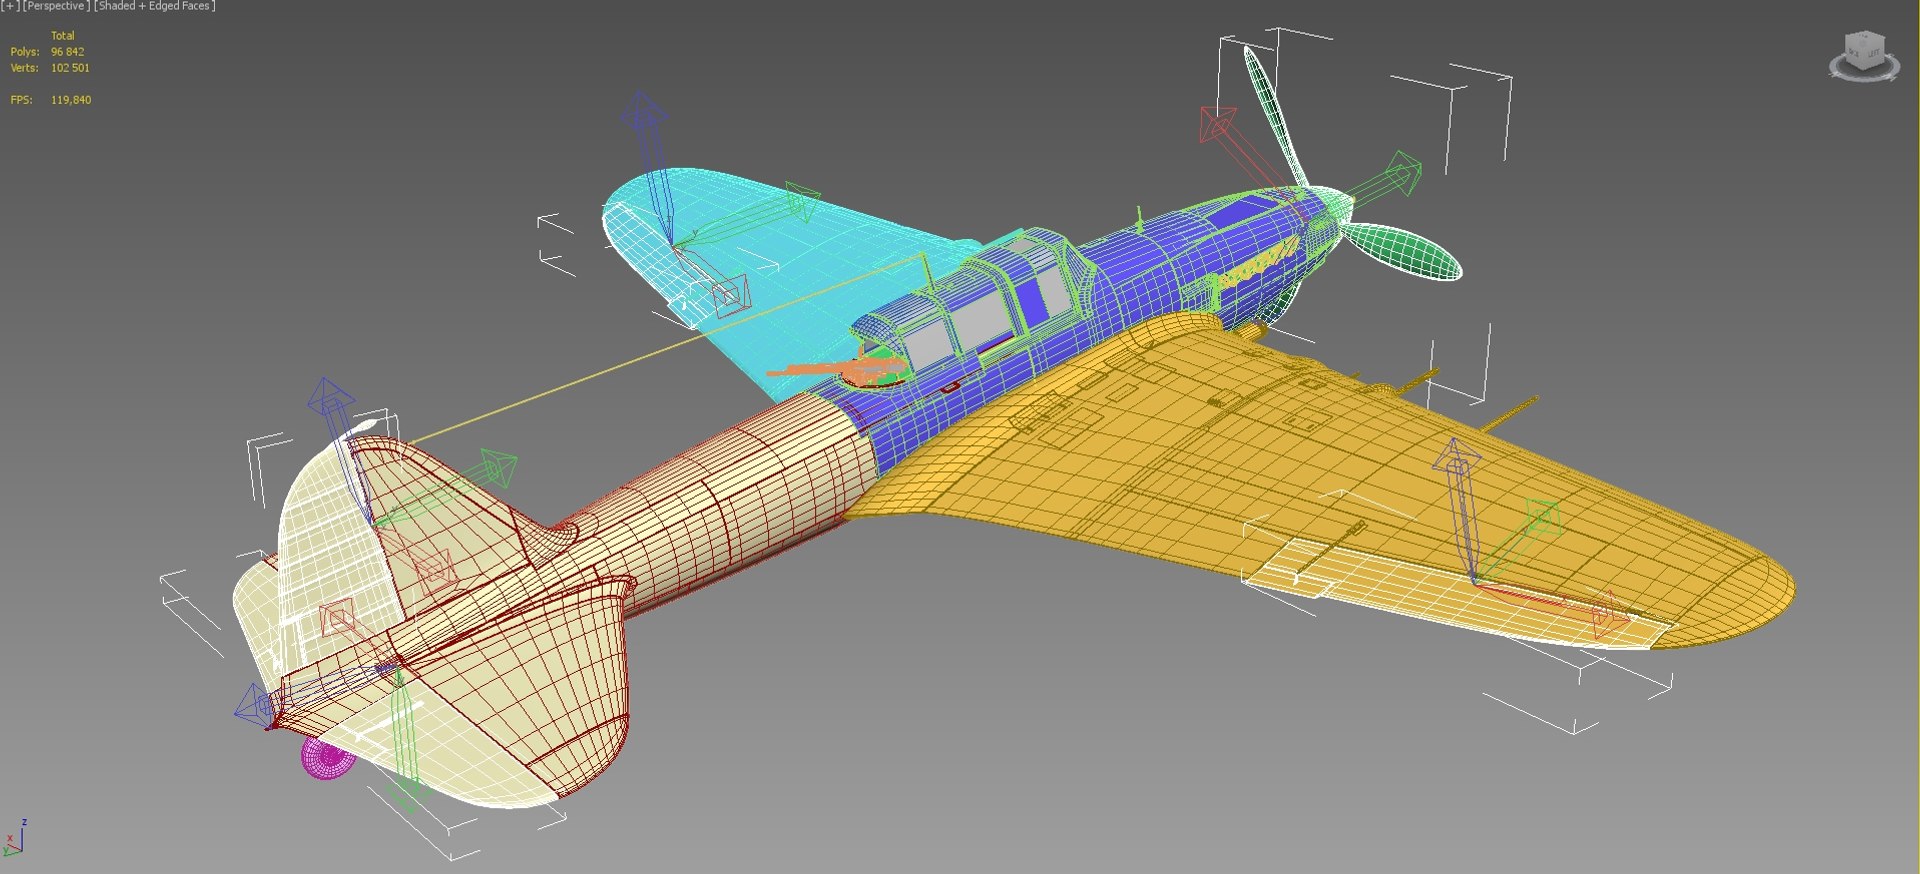Click the ViewCube navigation widget
1920x874 pixels.
point(1864,55)
